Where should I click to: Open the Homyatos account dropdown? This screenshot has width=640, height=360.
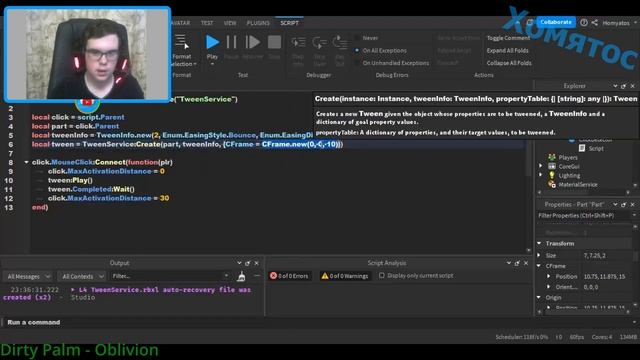click(x=635, y=23)
